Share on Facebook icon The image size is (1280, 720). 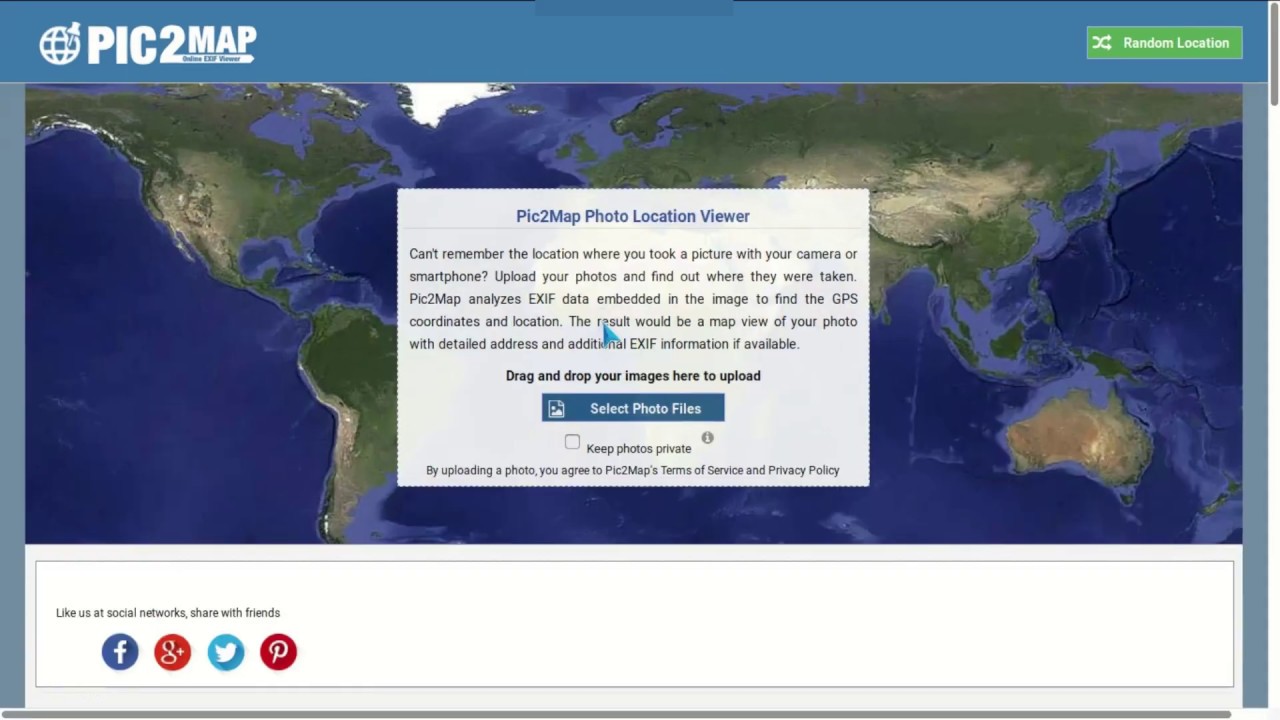pyautogui.click(x=120, y=652)
